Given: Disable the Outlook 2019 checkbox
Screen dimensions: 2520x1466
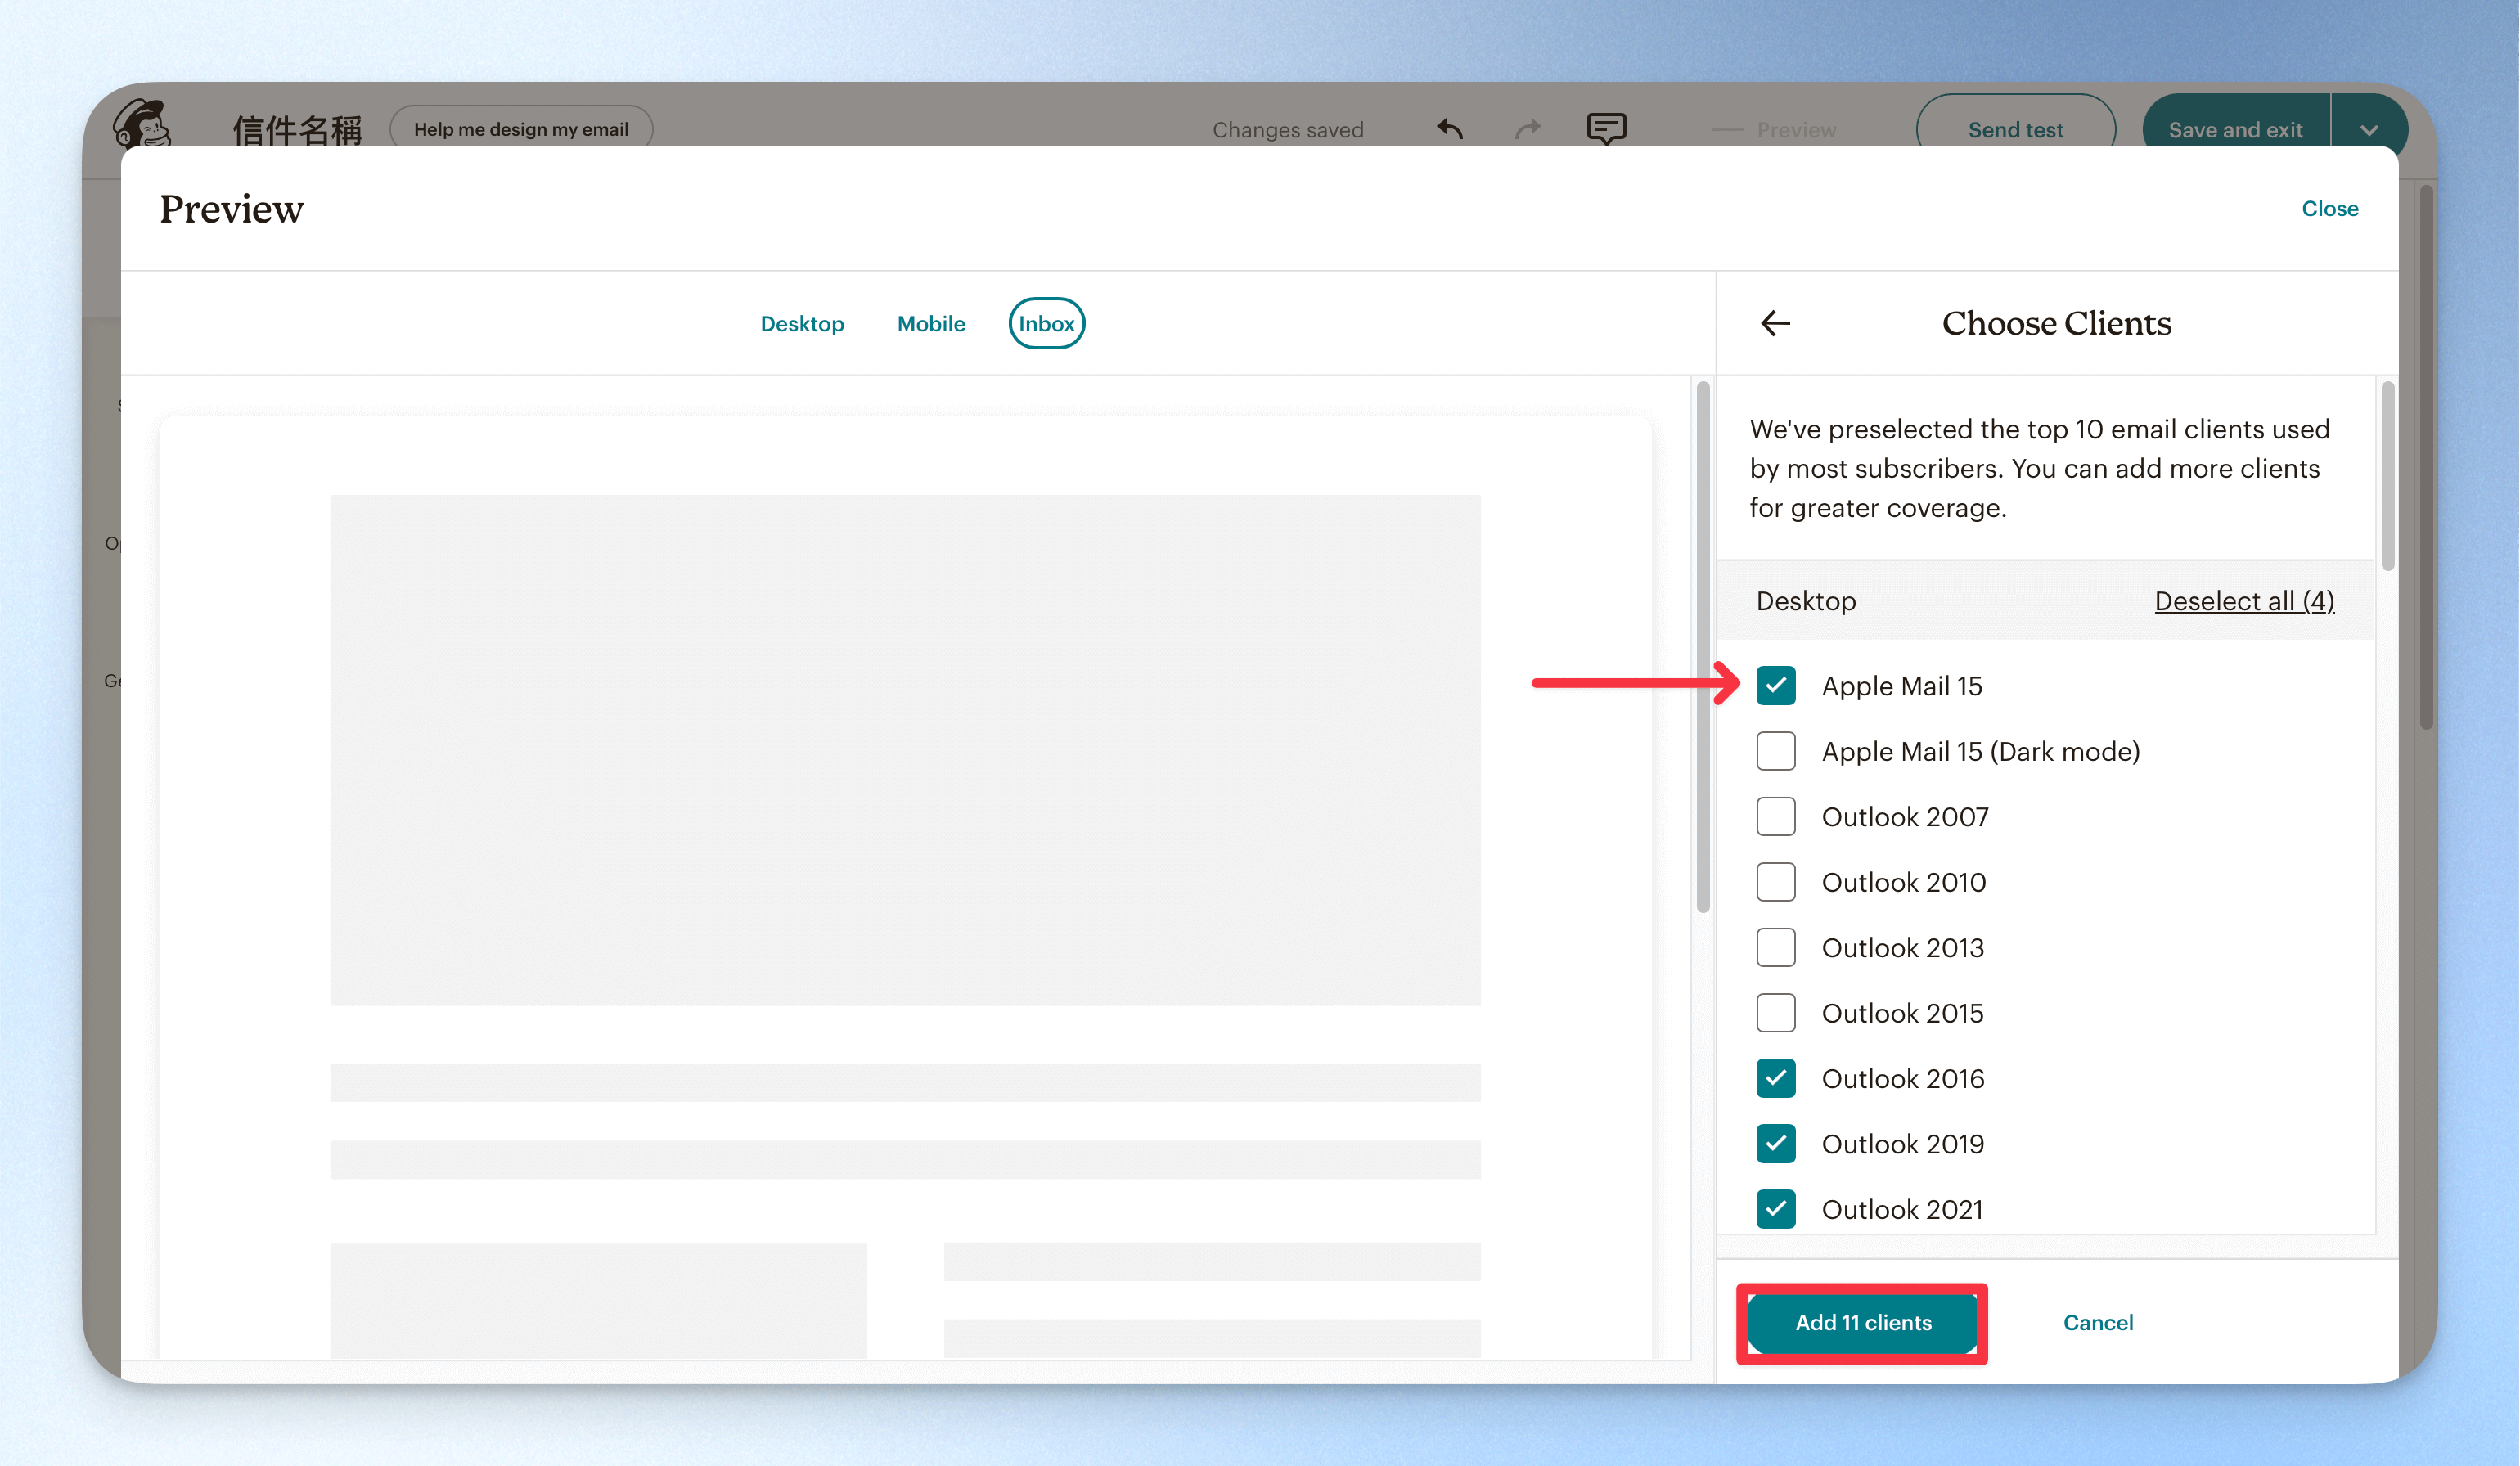Looking at the screenshot, I should (1776, 1144).
